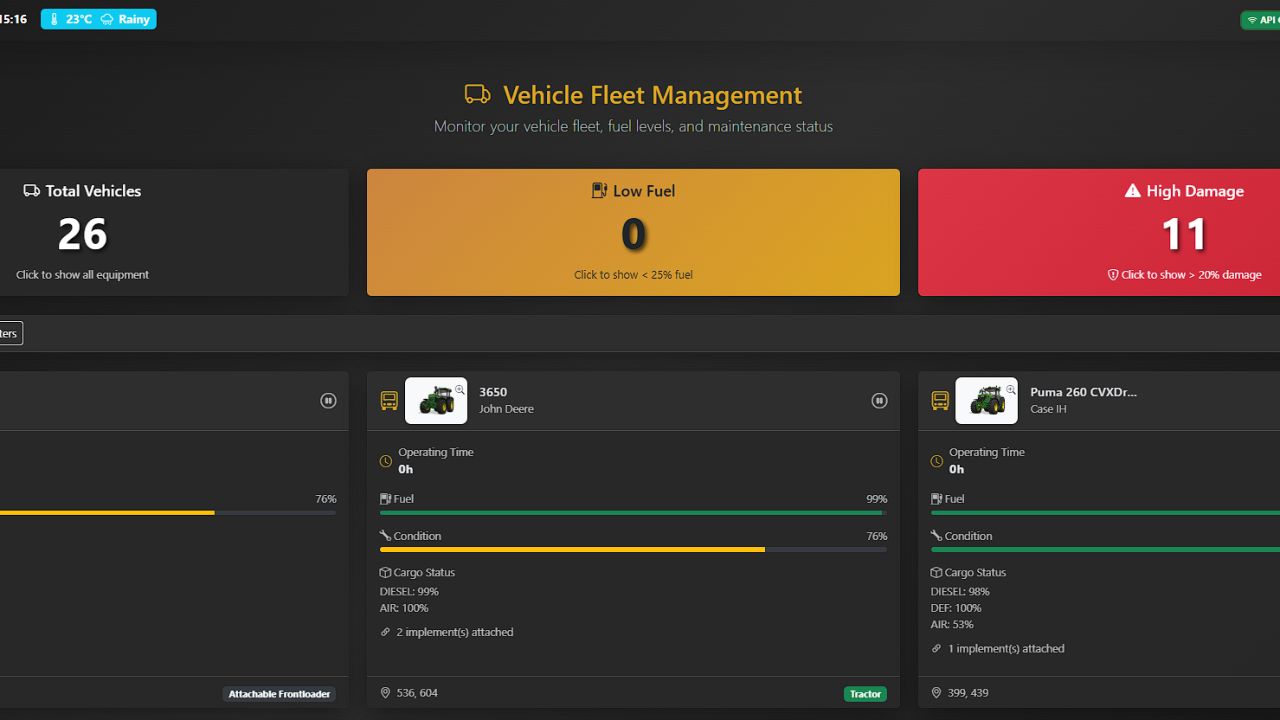Enlarge the Puma 260 tractor thumbnail
Screen dimensions: 1280x720
coord(986,401)
